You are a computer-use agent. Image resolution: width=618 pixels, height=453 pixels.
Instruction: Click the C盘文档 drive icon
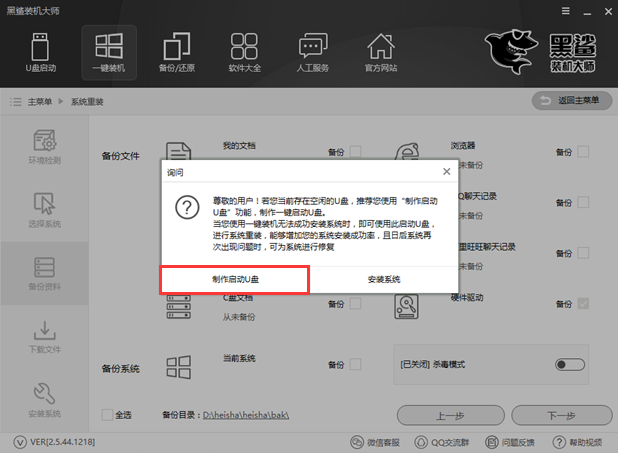coord(179,306)
